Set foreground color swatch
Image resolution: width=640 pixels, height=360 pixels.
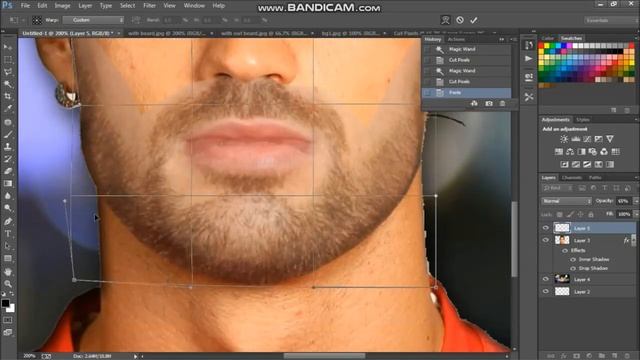pyautogui.click(x=5, y=303)
